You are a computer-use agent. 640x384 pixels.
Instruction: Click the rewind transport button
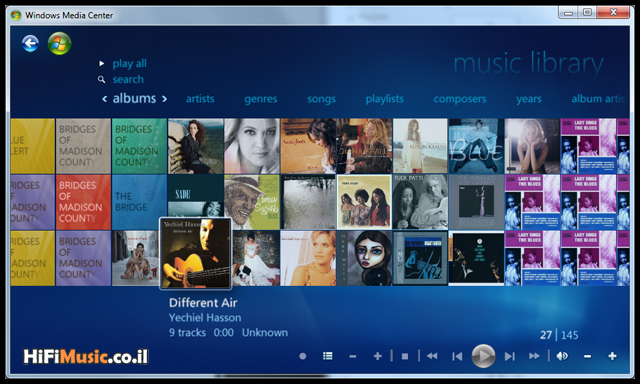(432, 356)
